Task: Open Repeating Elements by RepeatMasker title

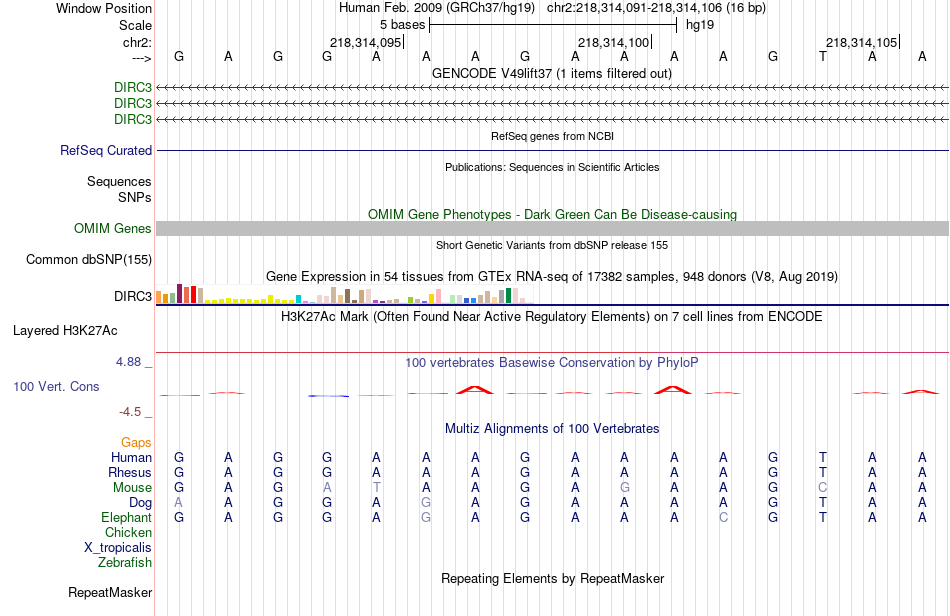Action: click(552, 578)
